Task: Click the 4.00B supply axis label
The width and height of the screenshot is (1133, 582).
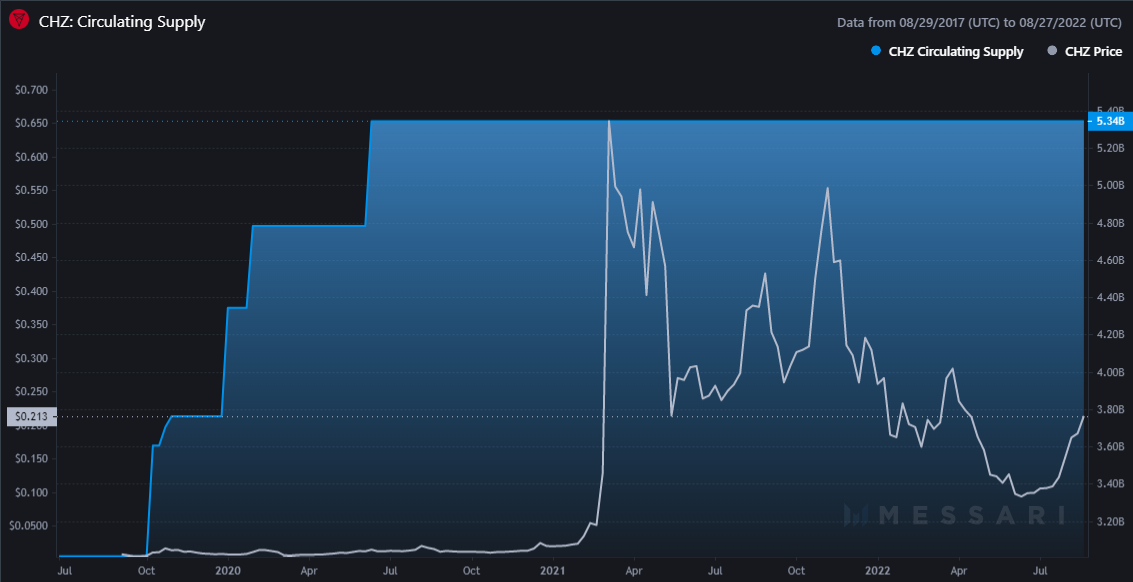Action: click(x=1111, y=372)
